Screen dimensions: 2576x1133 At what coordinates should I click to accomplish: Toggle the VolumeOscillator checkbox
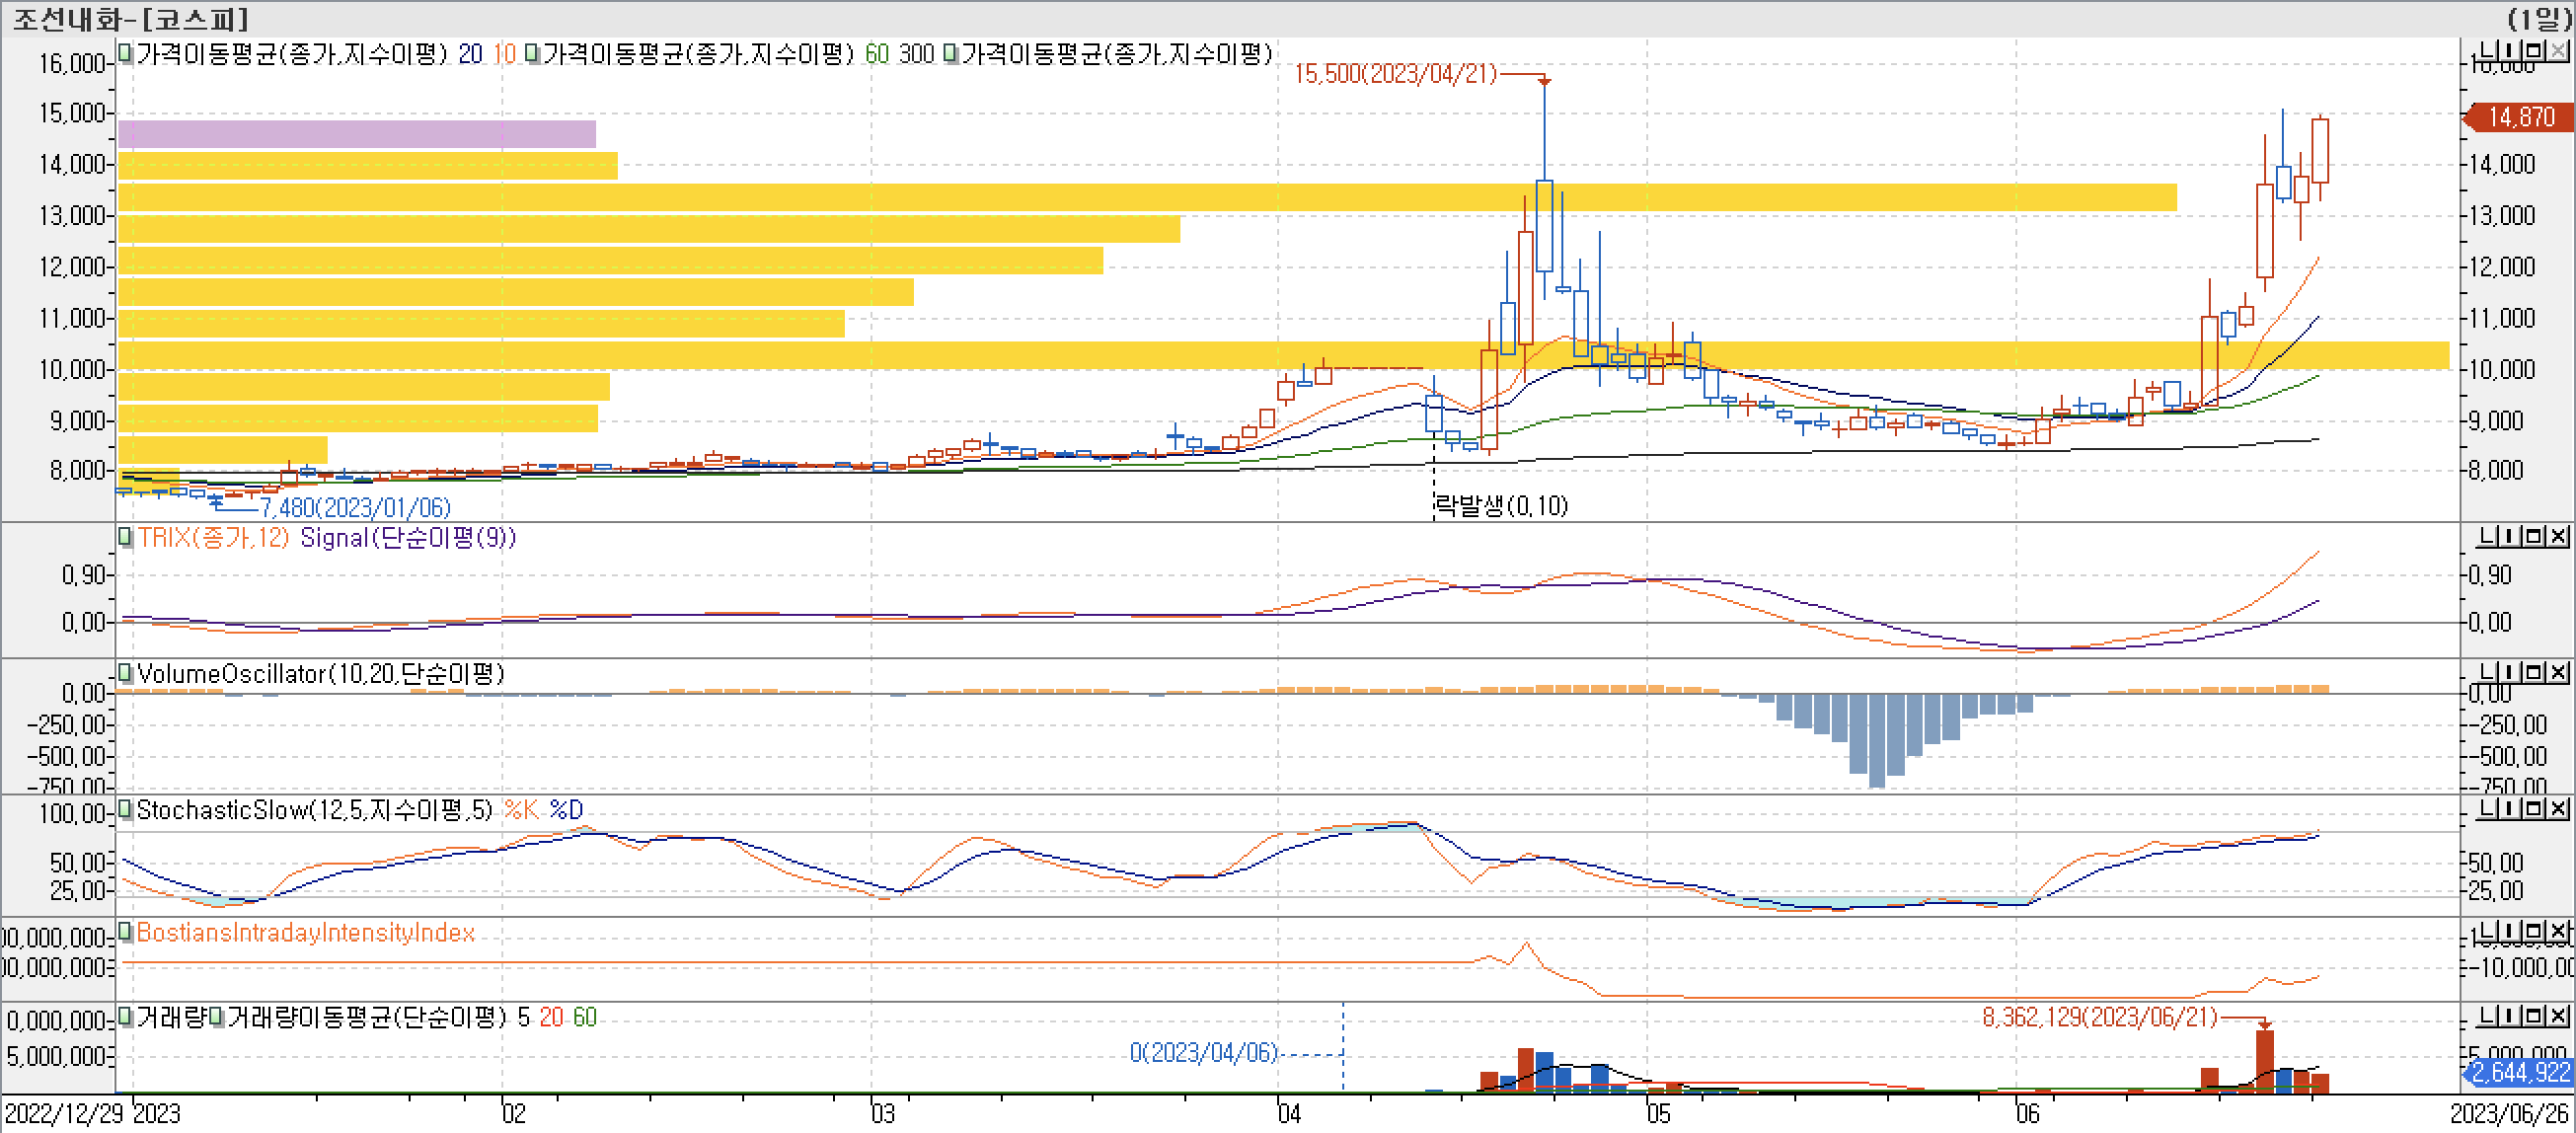pyautogui.click(x=125, y=673)
